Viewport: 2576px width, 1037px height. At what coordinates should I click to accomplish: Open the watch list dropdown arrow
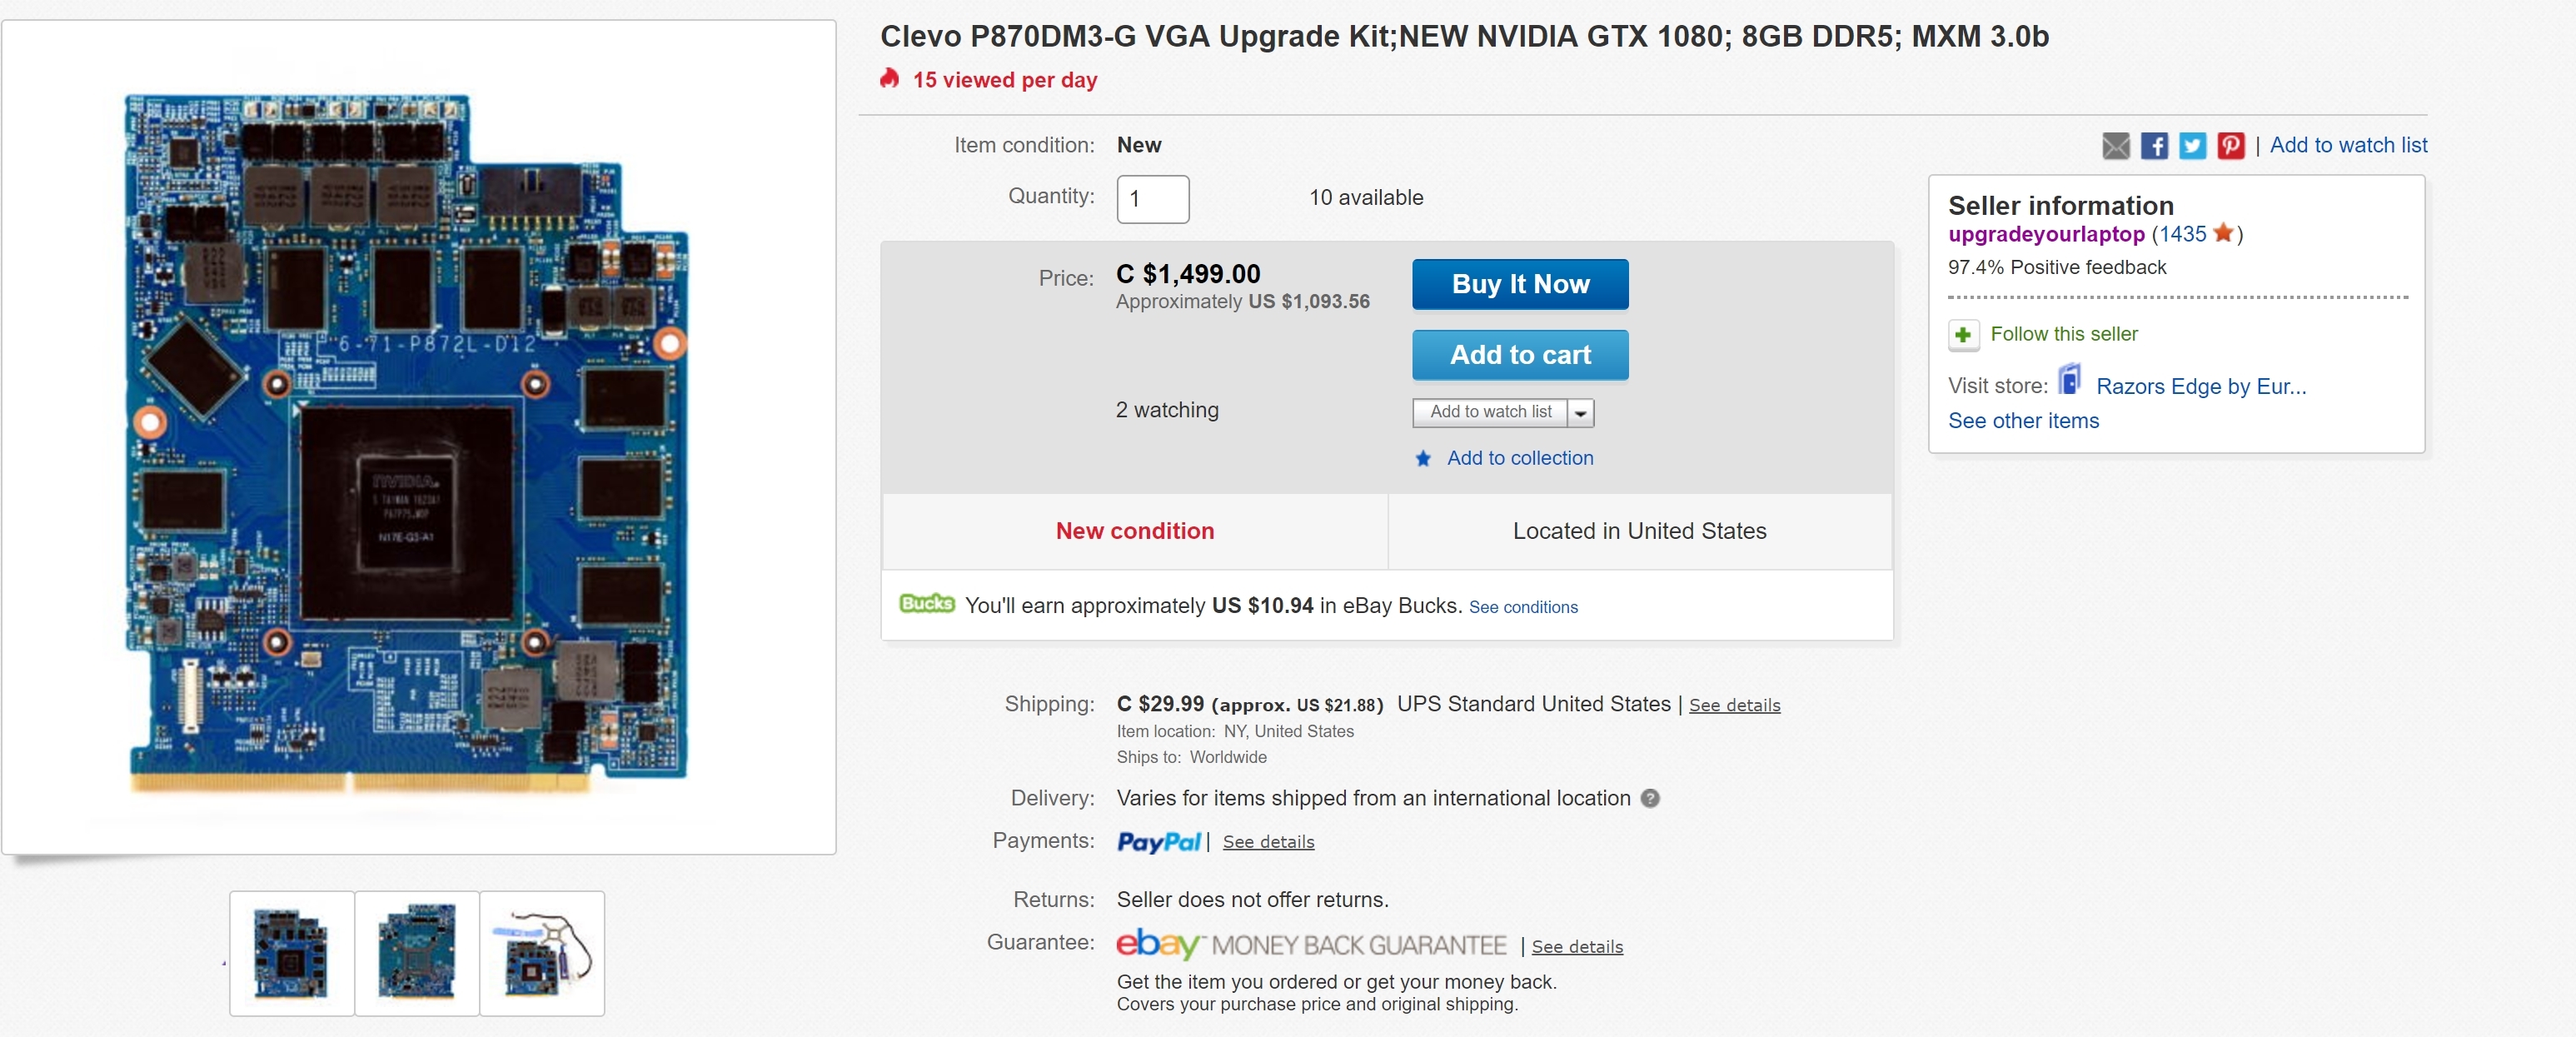click(1580, 413)
